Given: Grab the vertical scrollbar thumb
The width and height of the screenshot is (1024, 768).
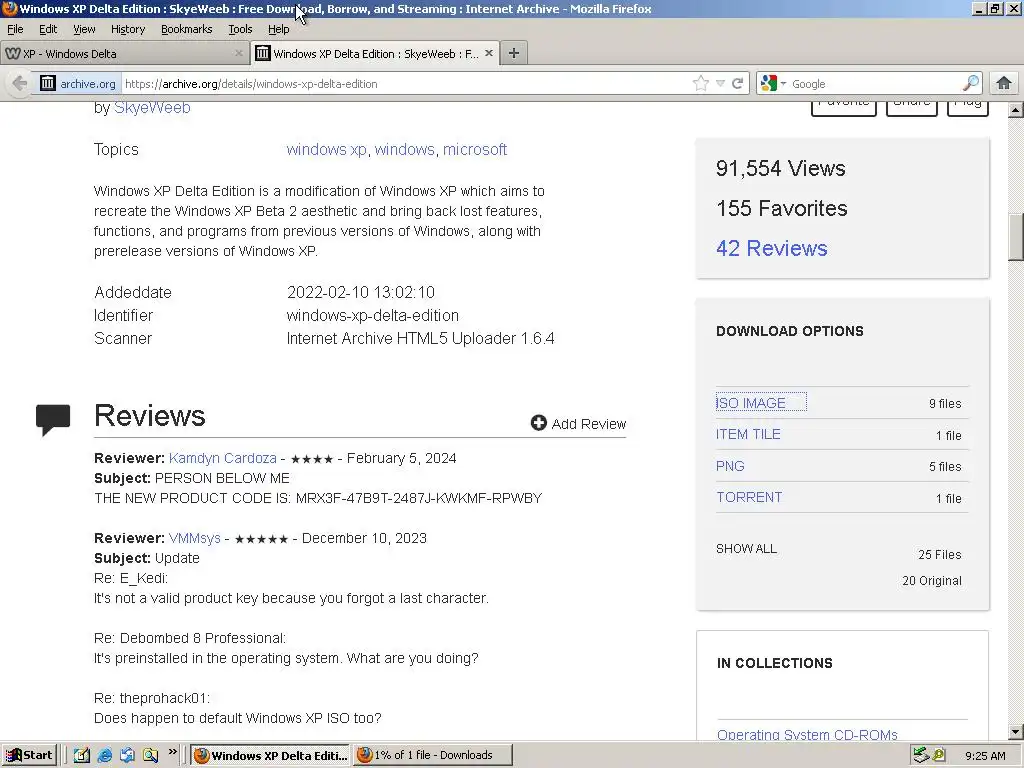Looking at the screenshot, I should click(1016, 237).
